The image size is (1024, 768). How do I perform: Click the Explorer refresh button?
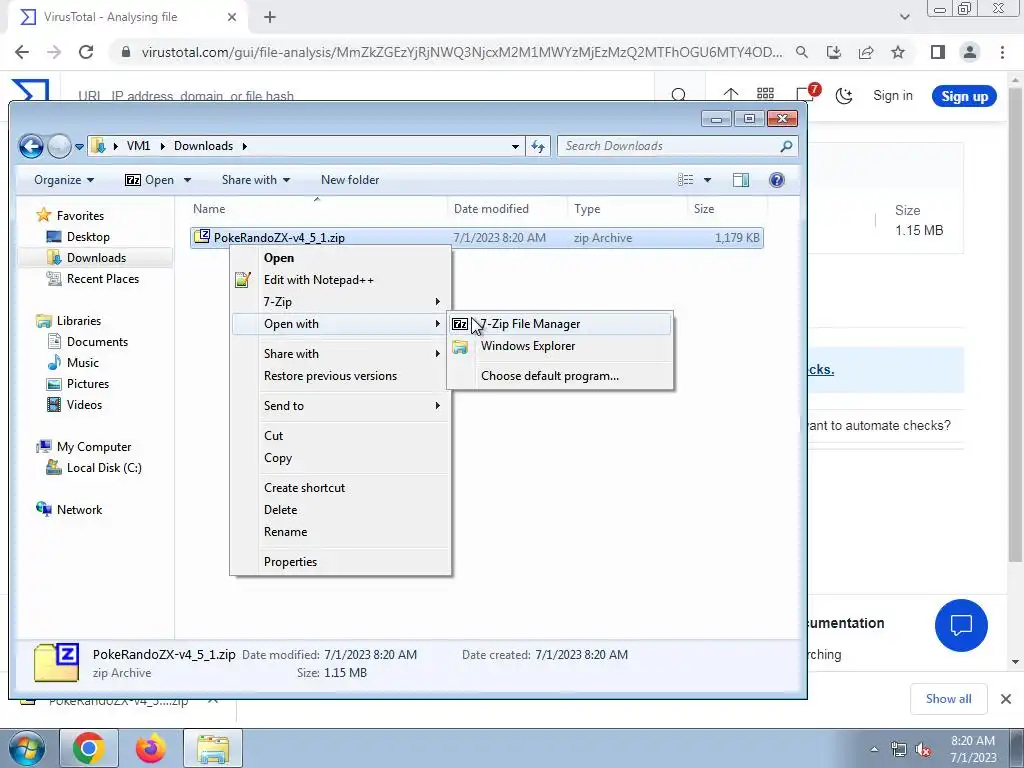538,146
